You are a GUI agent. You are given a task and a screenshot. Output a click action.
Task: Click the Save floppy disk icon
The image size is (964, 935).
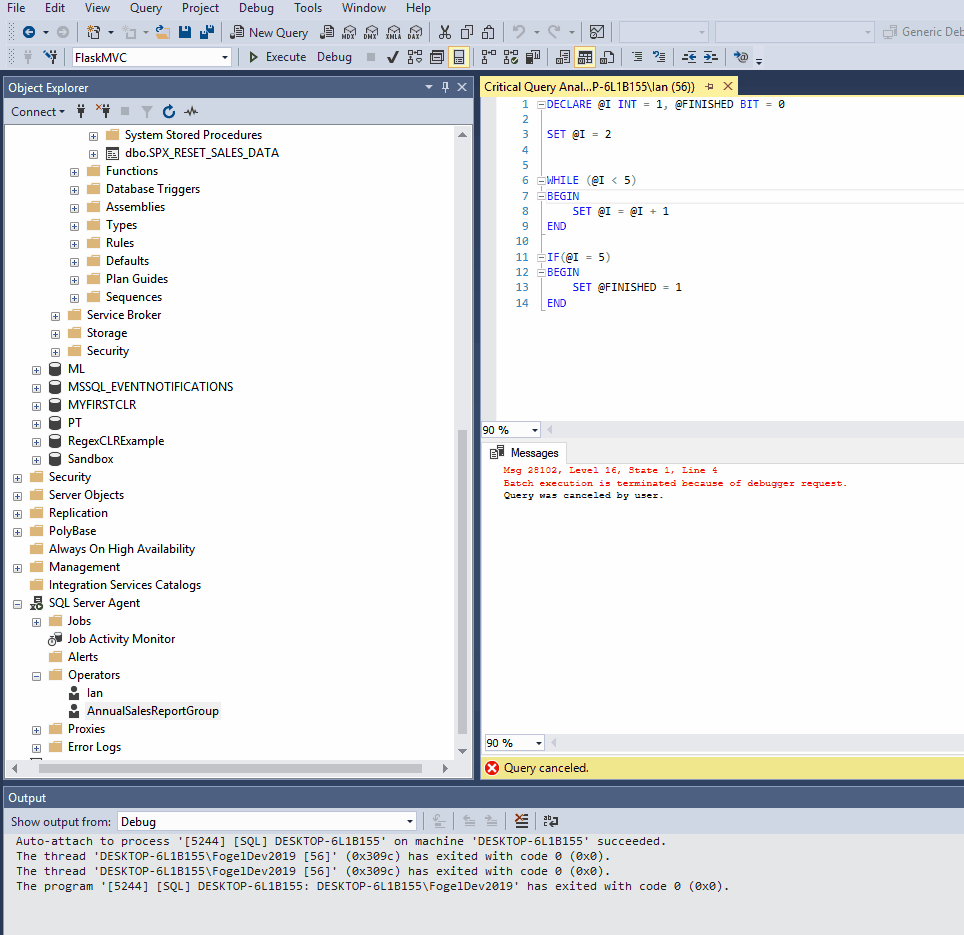[184, 32]
